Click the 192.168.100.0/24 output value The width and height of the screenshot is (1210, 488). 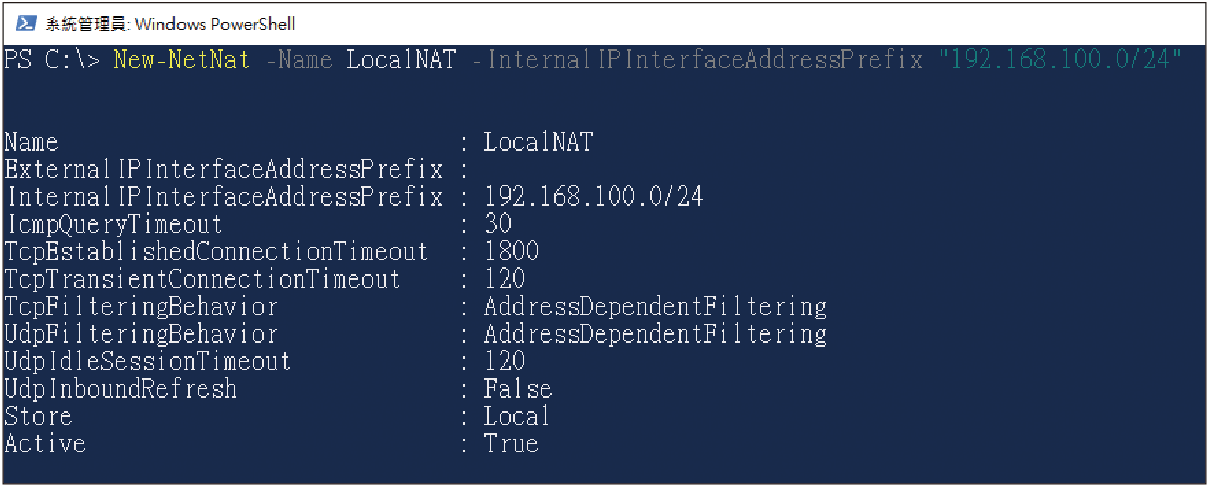(x=594, y=196)
